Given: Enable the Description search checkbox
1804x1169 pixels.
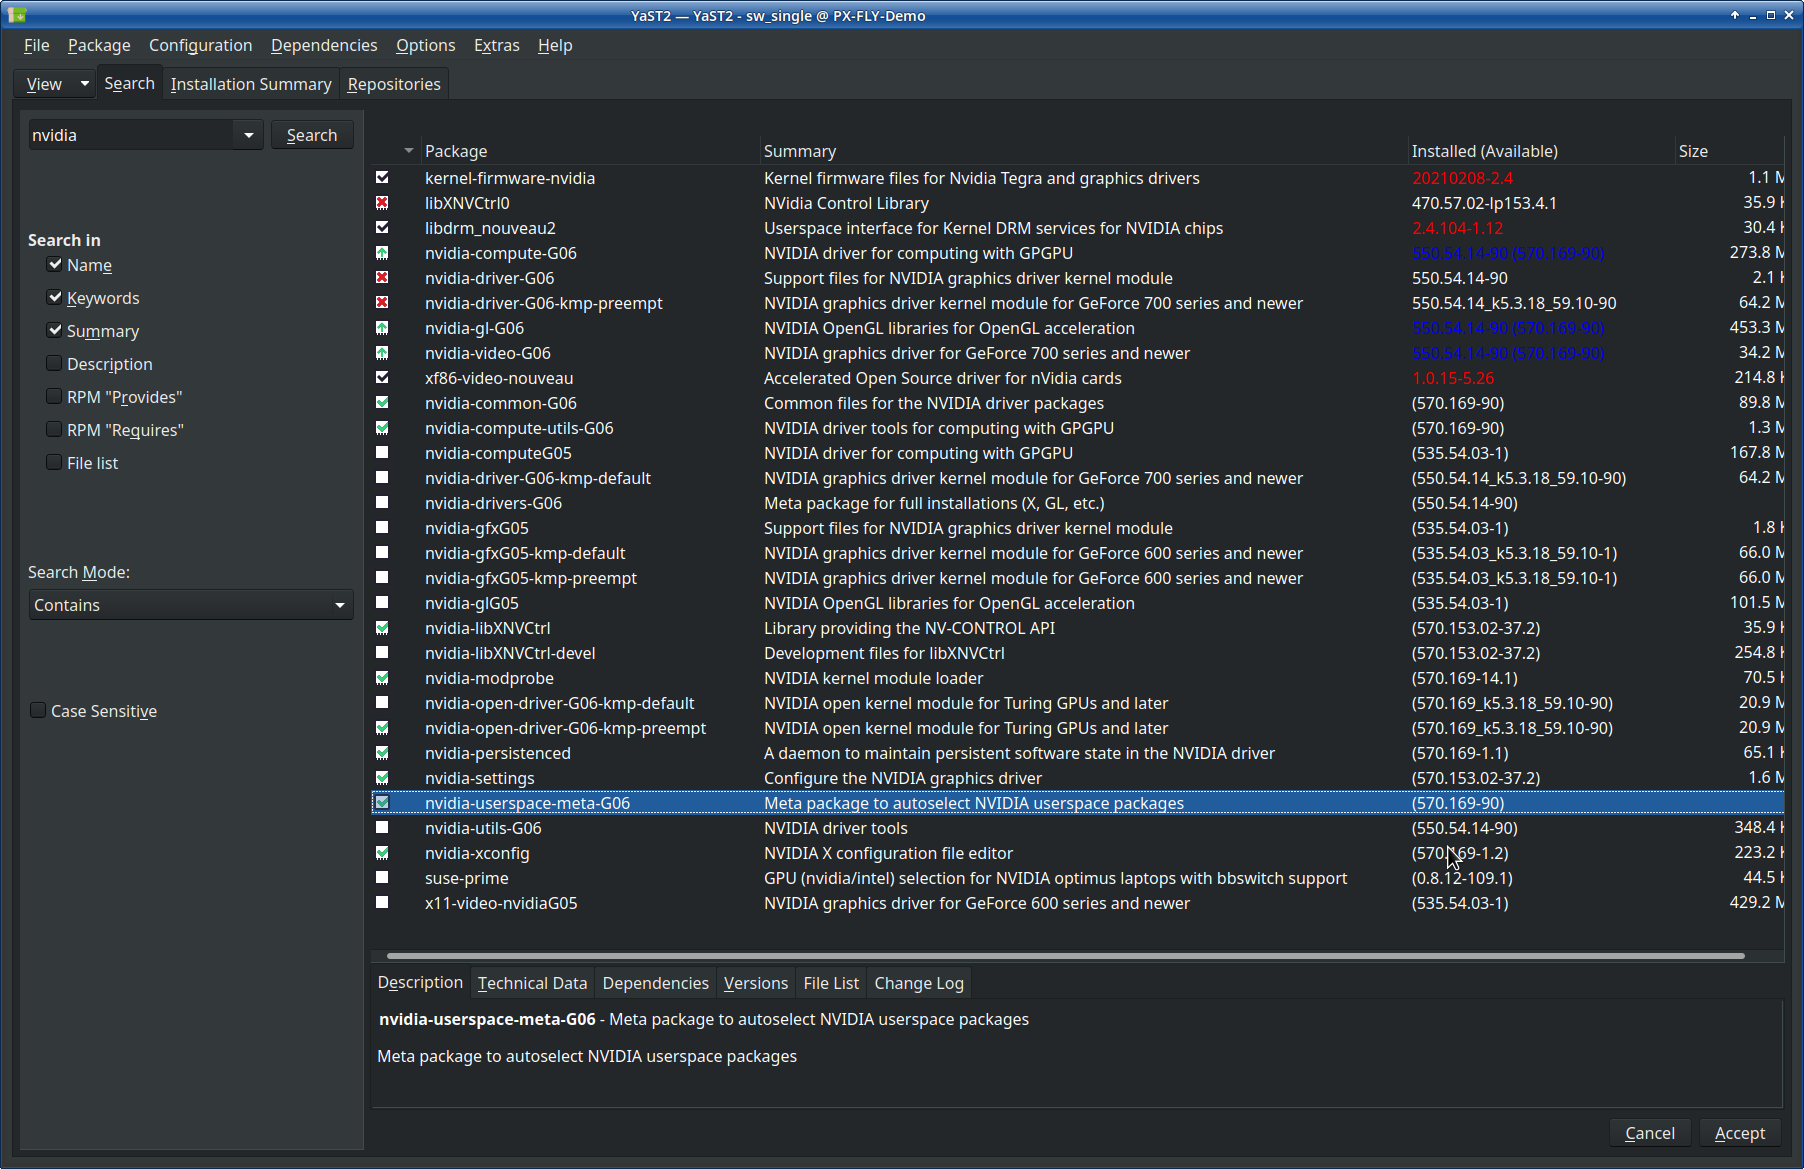Looking at the screenshot, I should 53,364.
